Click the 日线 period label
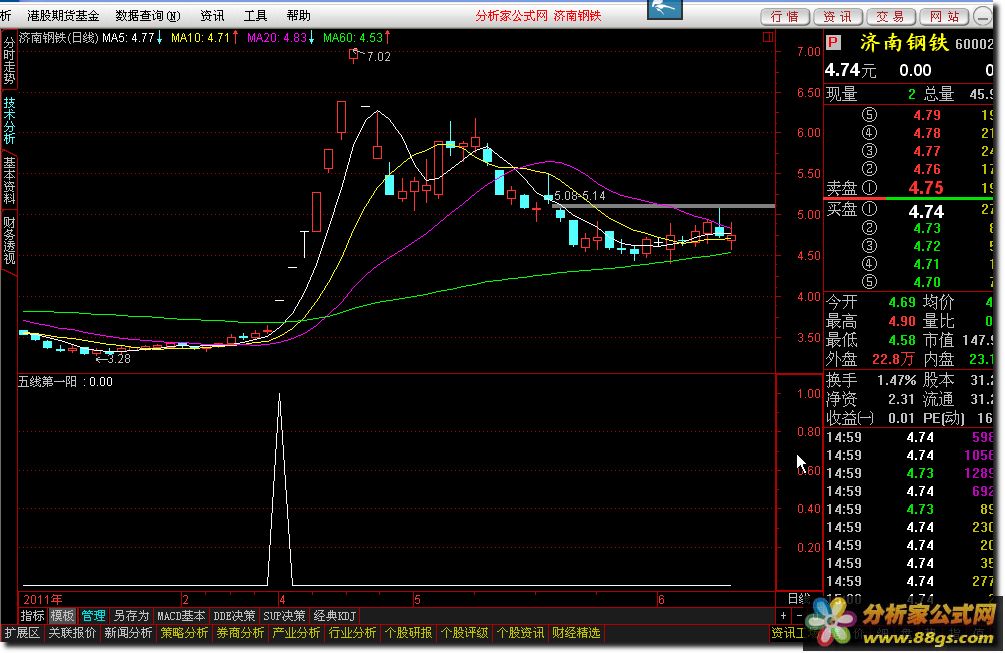 click(799, 599)
